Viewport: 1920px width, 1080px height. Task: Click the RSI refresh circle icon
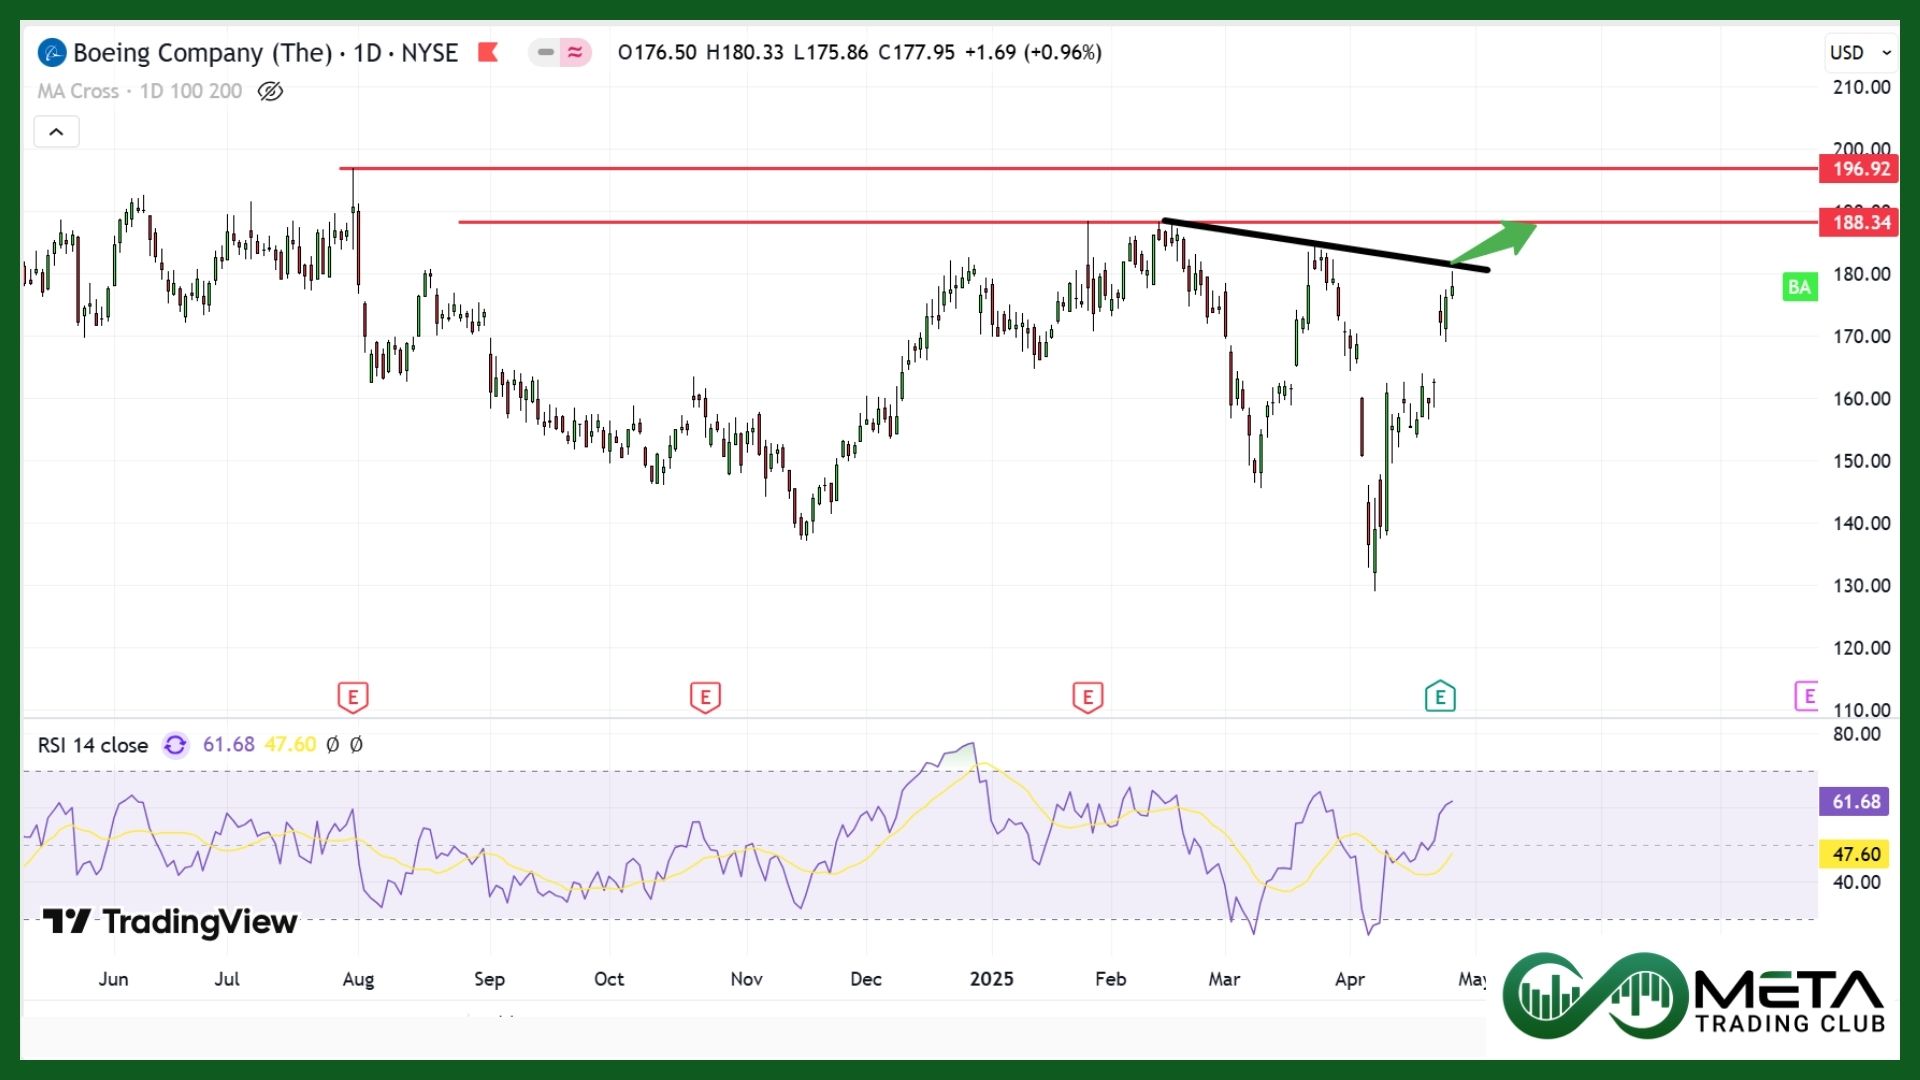175,745
